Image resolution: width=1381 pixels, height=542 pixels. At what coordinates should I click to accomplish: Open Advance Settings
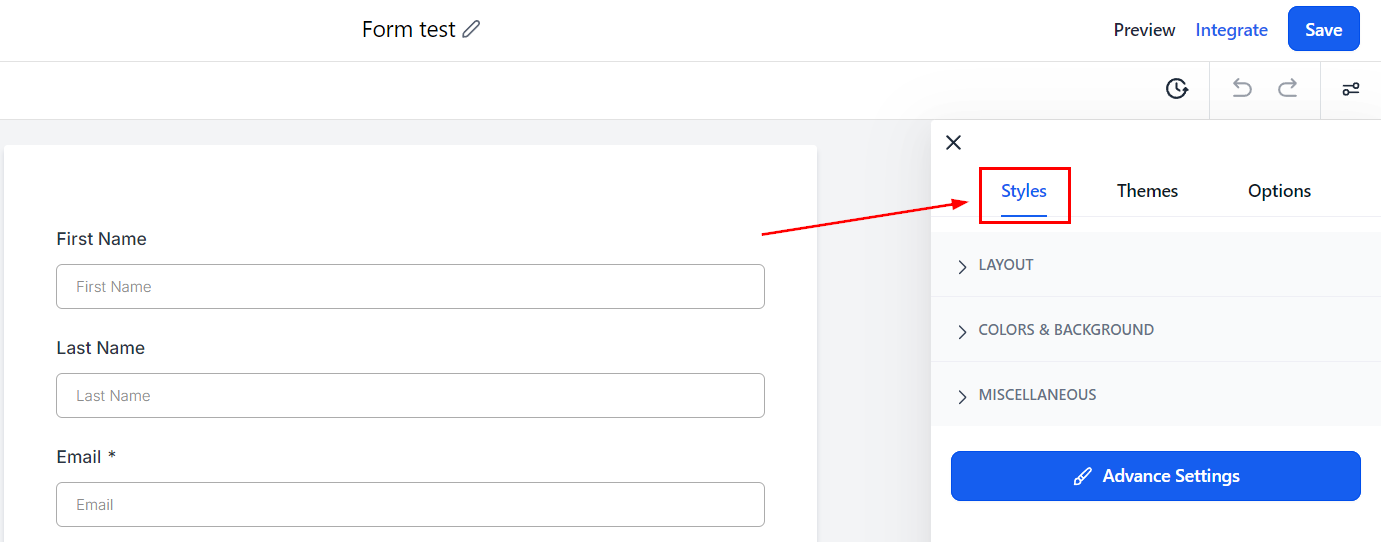pyautogui.click(x=1155, y=476)
